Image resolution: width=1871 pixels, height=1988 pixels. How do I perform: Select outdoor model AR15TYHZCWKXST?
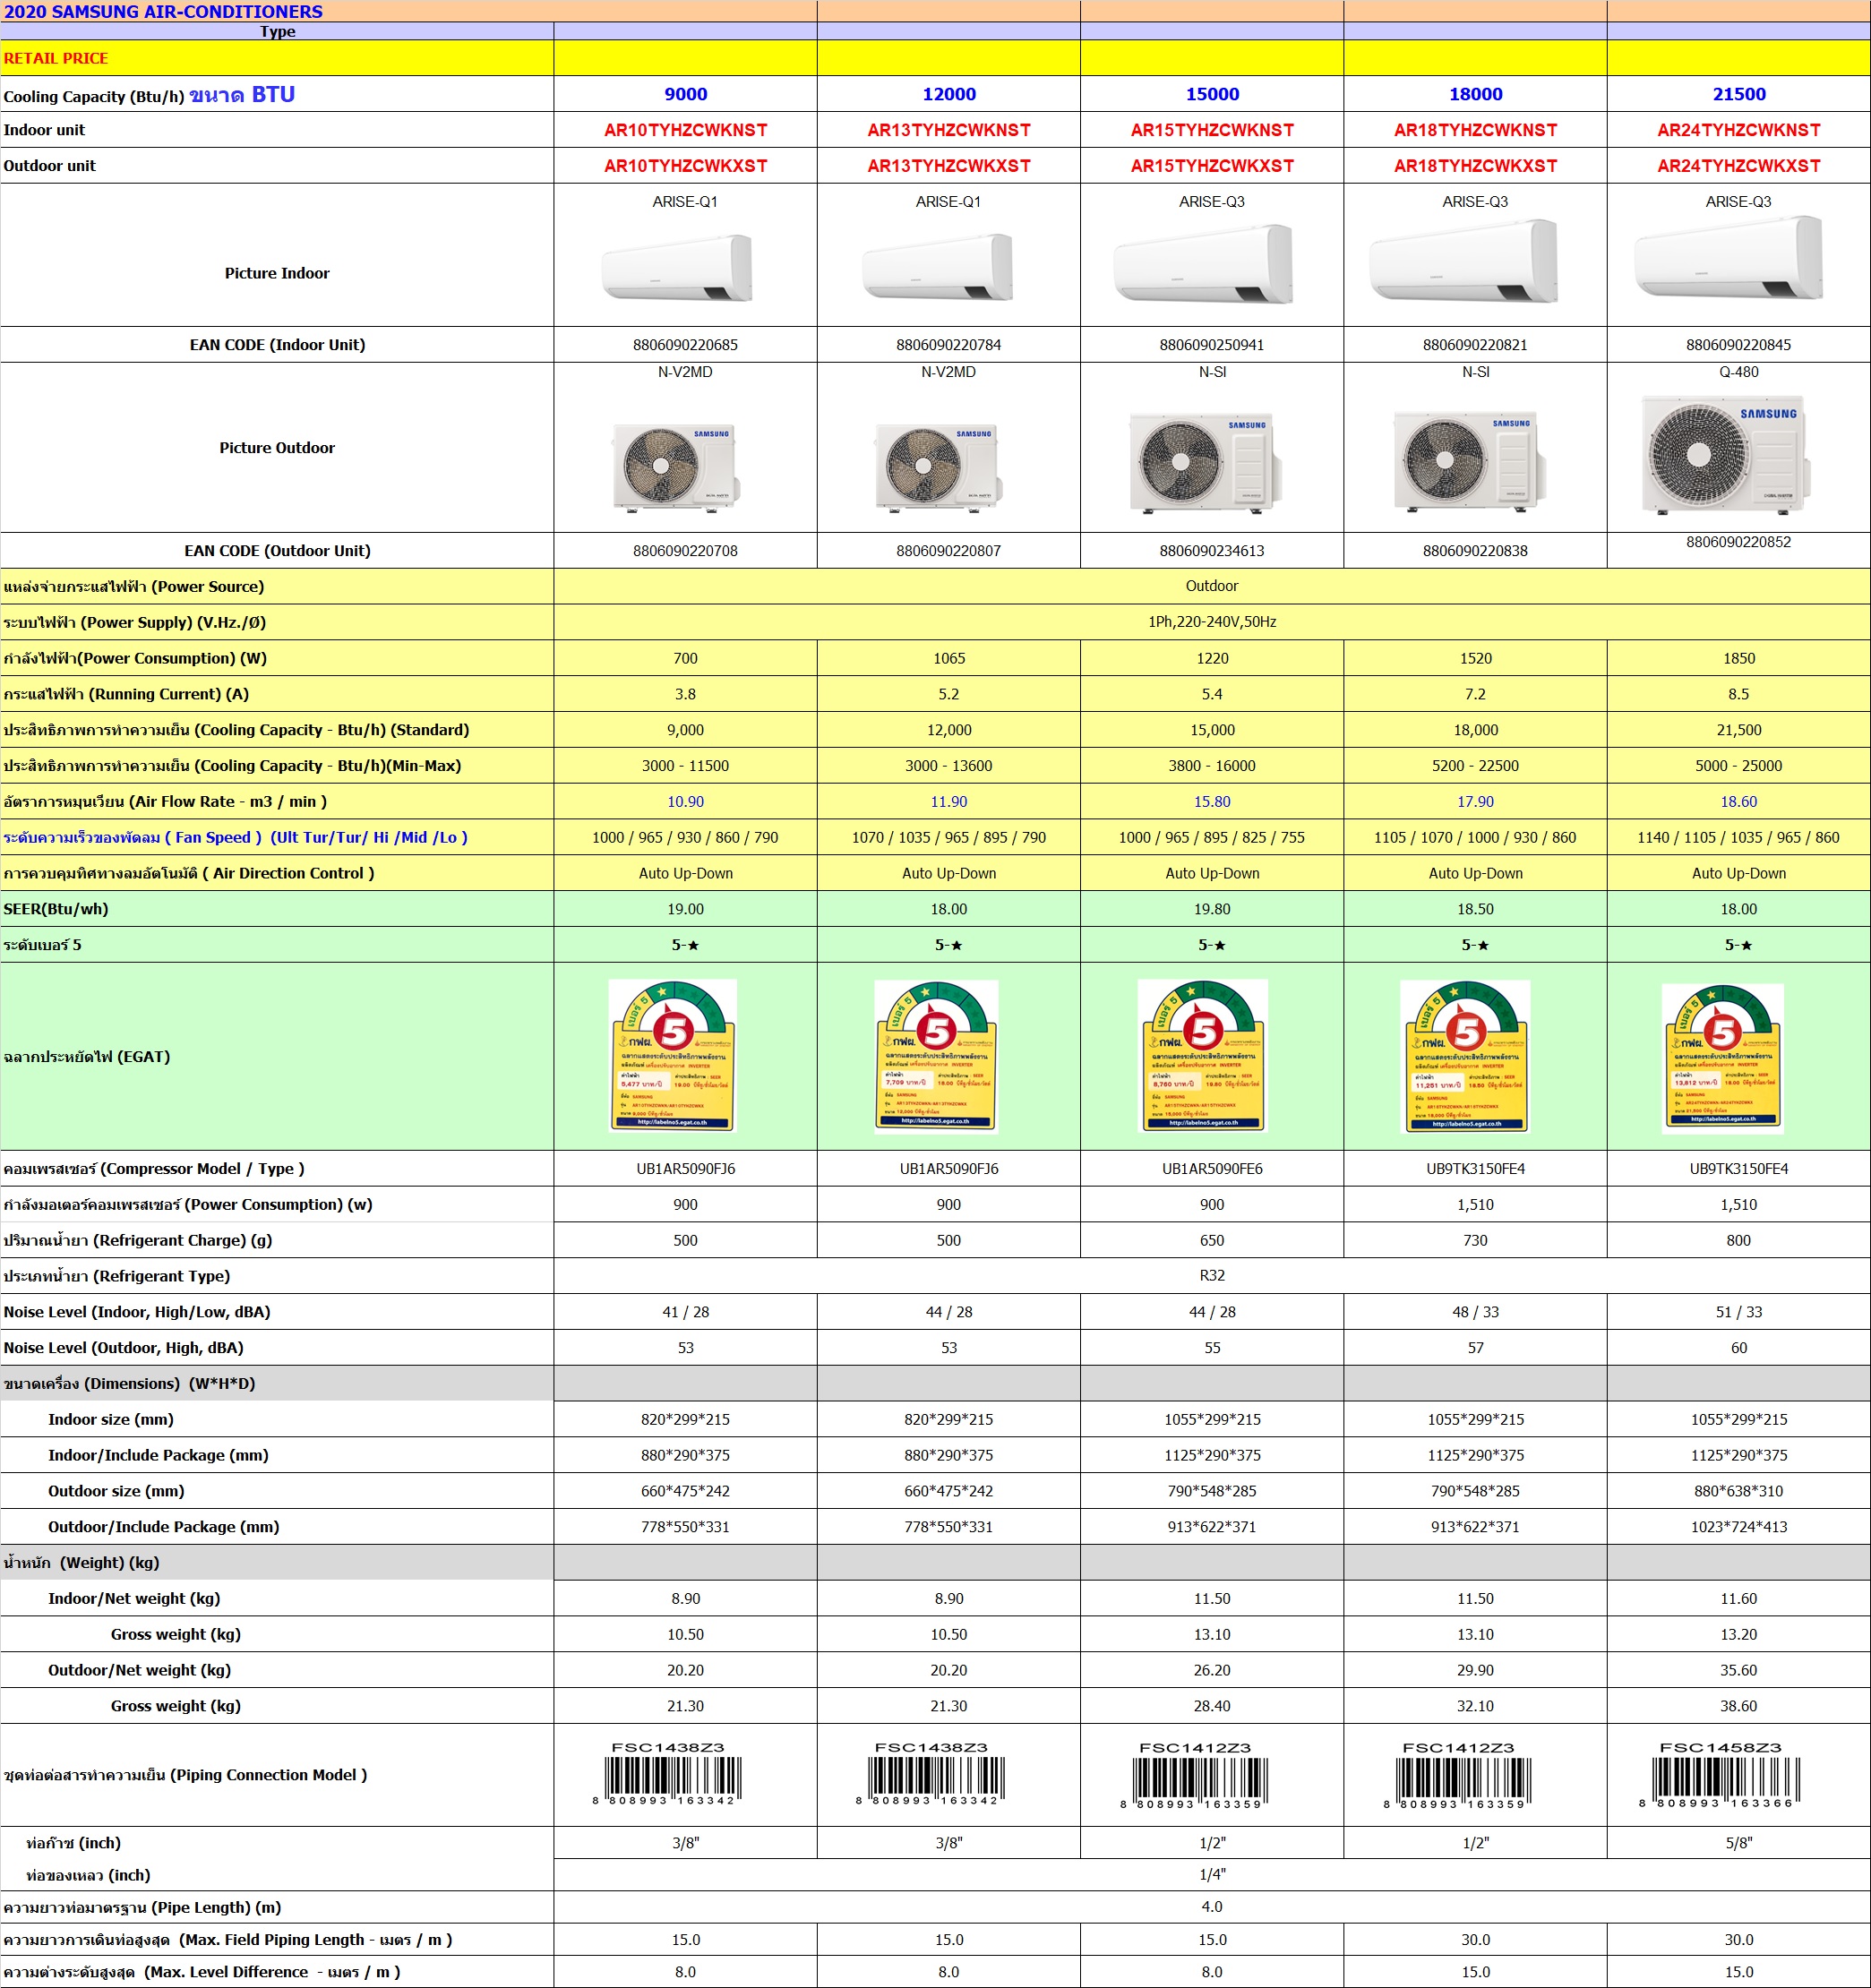coord(1212,166)
